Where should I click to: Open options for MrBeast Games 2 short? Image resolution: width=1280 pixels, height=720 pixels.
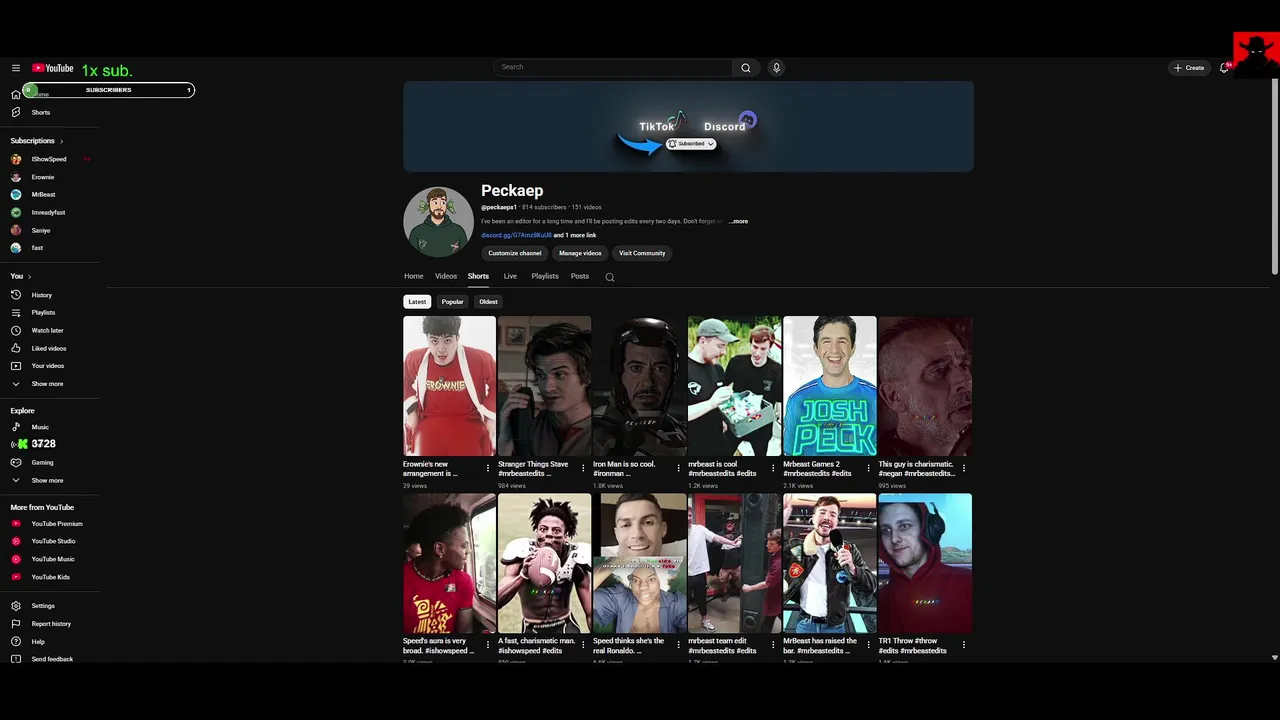pyautogui.click(x=868, y=468)
